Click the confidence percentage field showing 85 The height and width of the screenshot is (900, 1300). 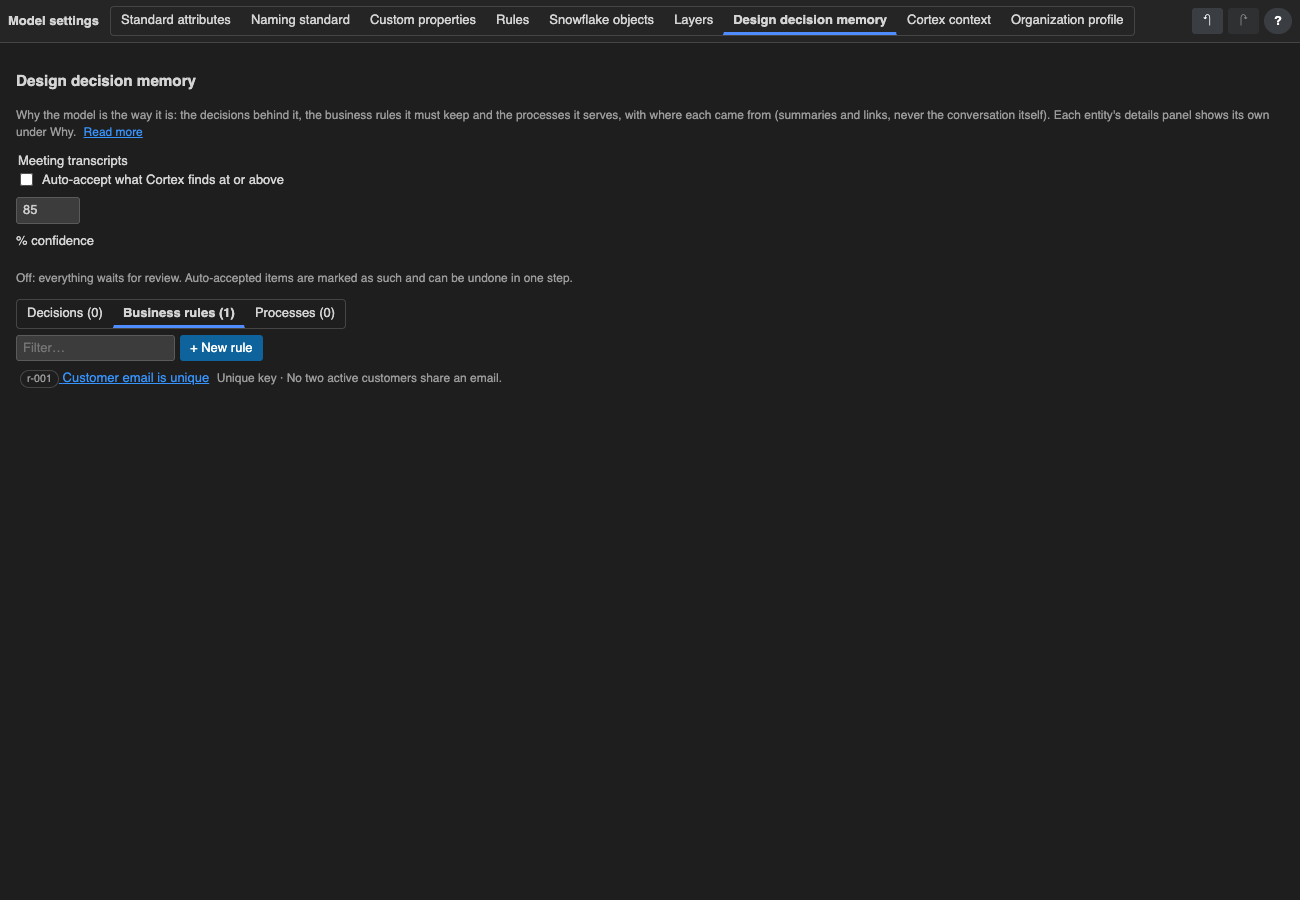48,210
